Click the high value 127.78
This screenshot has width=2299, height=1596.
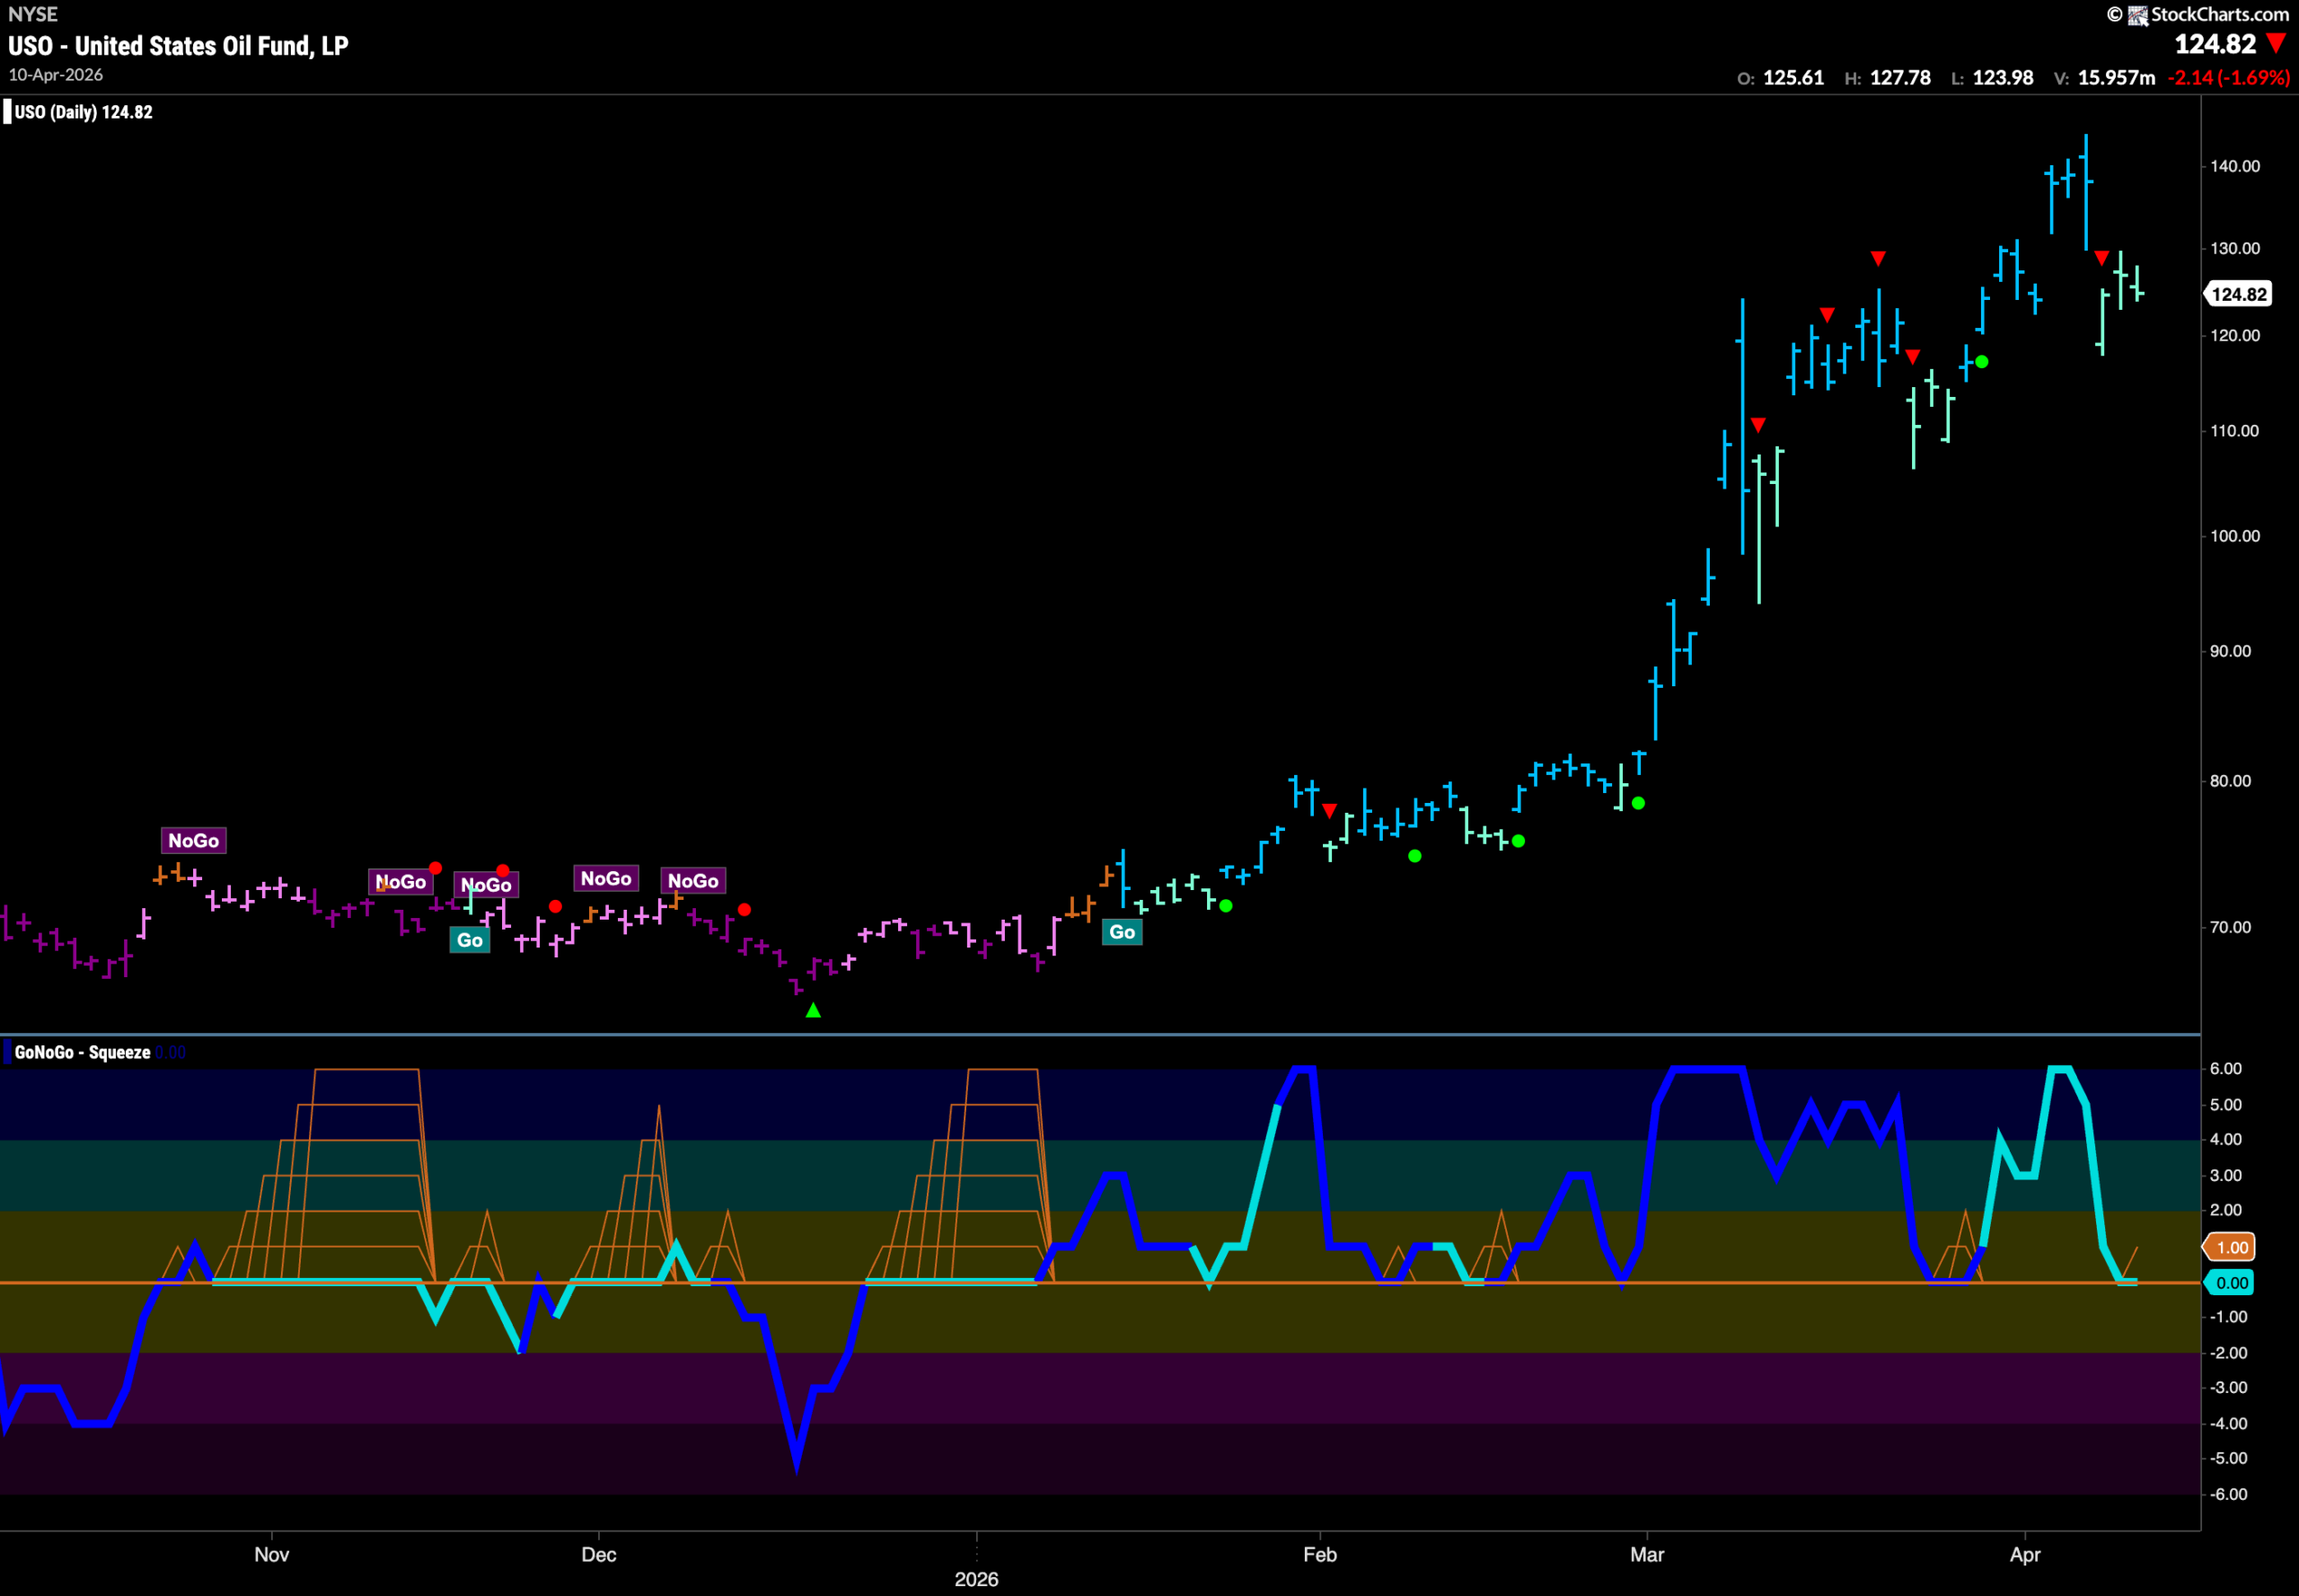1901,78
